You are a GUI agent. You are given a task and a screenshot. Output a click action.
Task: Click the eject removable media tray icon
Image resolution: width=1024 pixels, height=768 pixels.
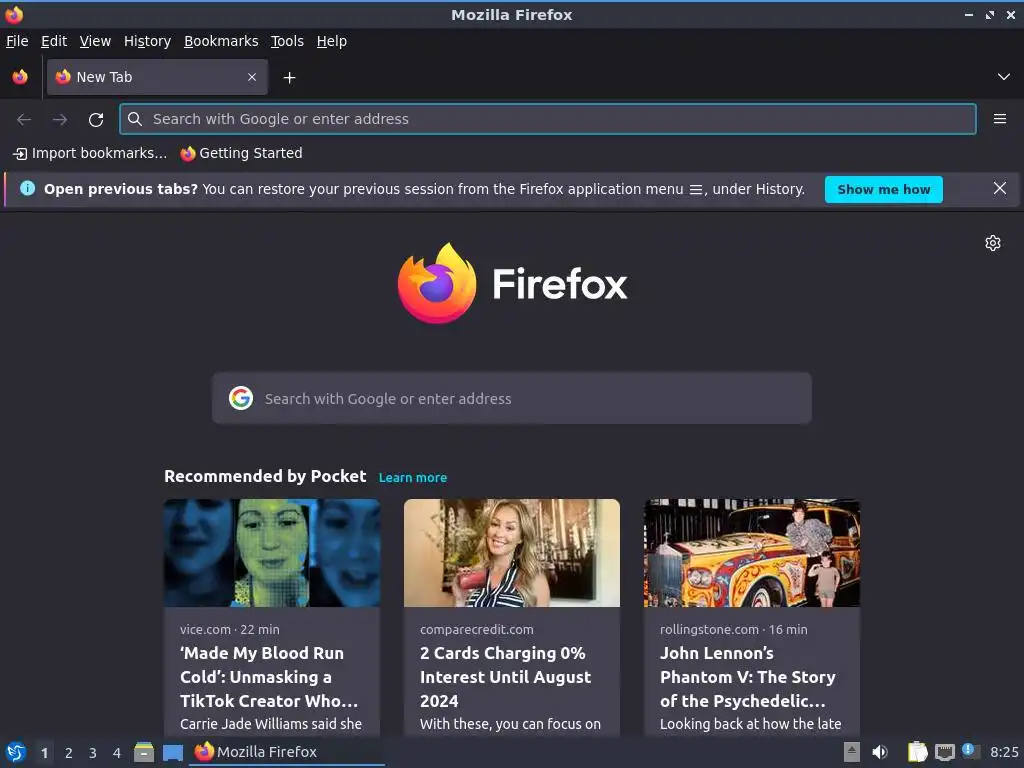(852, 752)
